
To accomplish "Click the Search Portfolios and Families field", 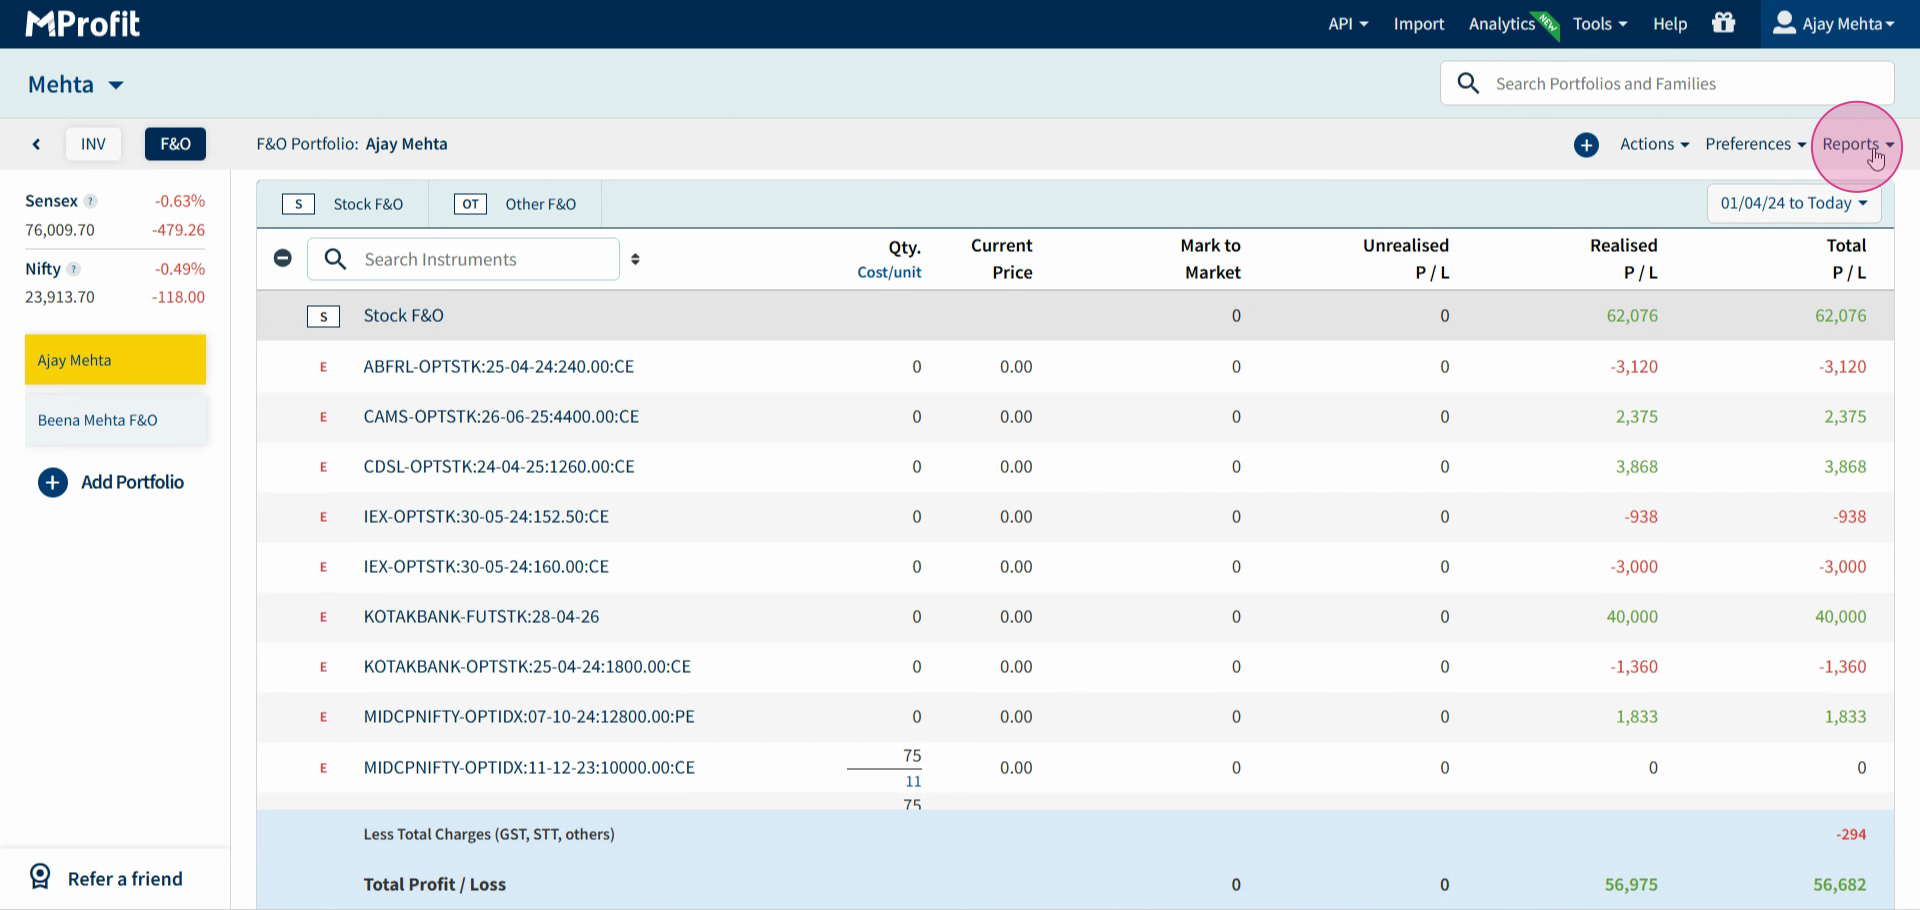I will 1667,83.
